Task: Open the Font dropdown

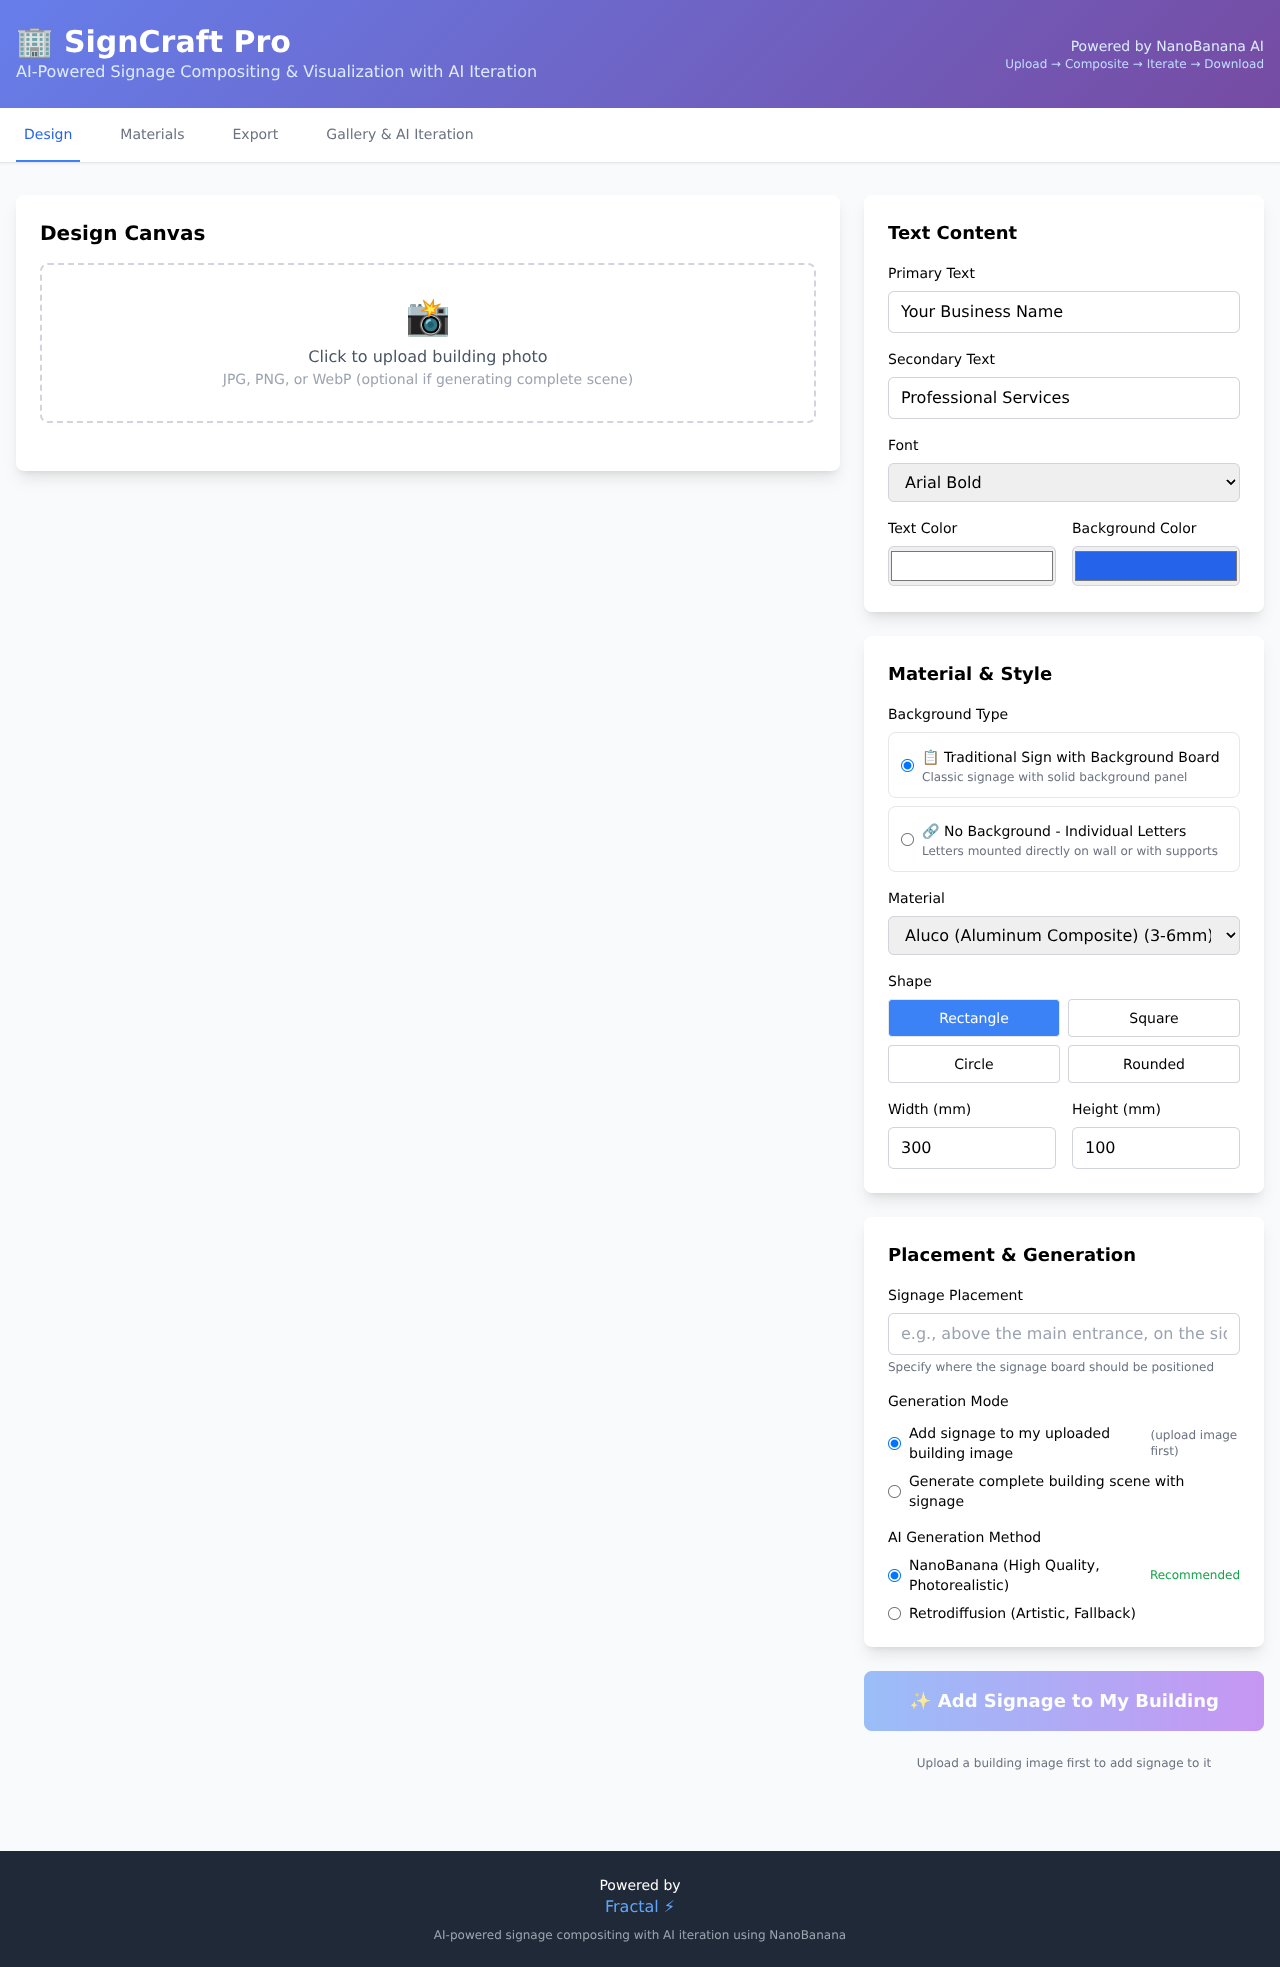Action: (1063, 482)
